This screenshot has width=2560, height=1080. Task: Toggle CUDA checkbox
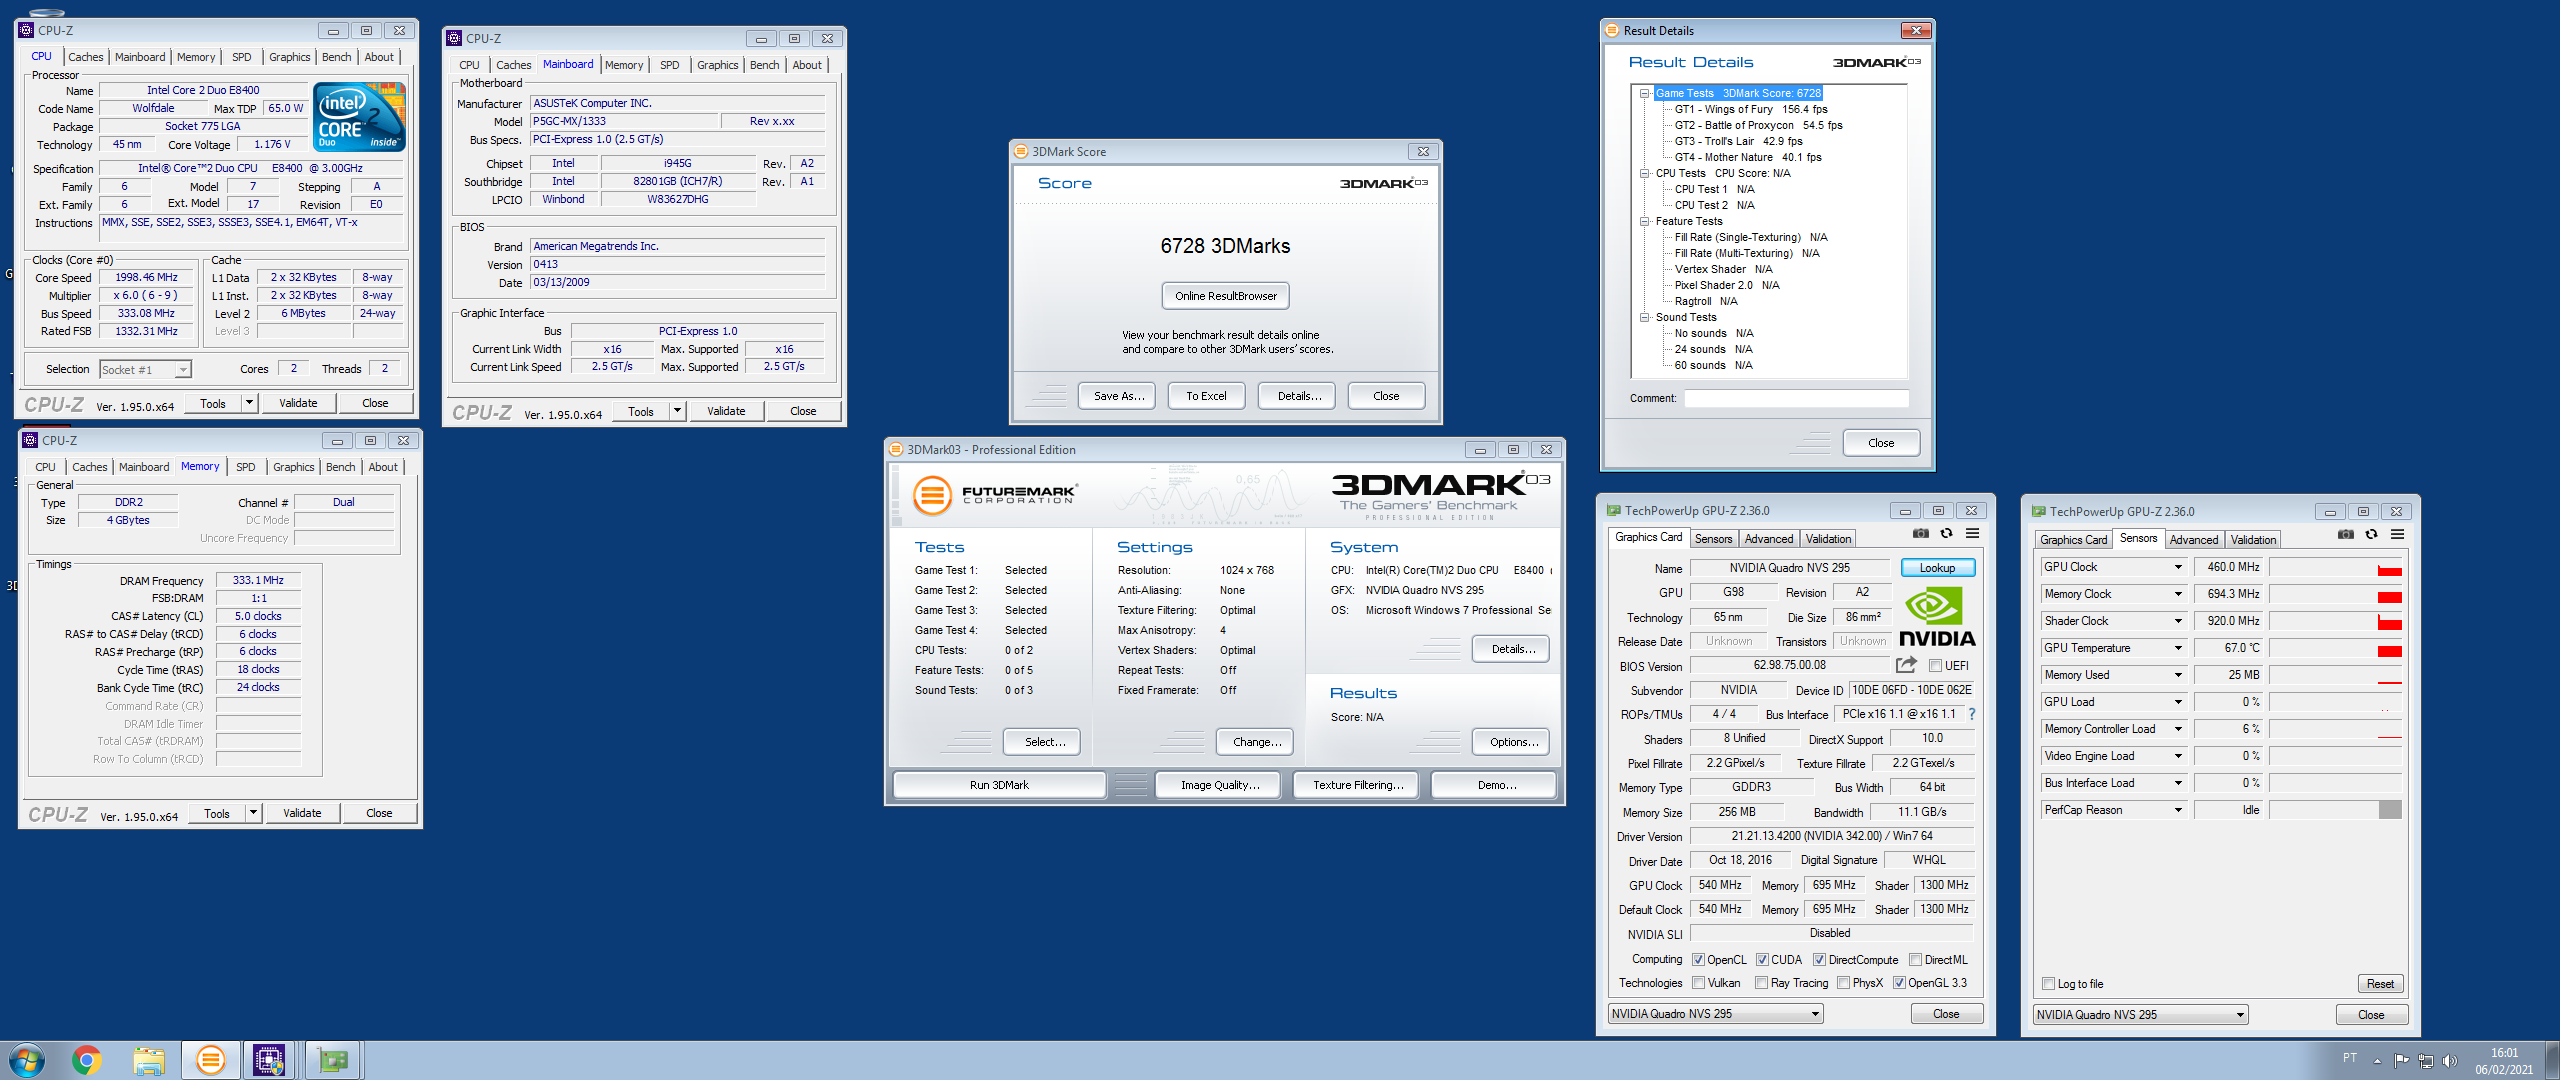[1762, 960]
